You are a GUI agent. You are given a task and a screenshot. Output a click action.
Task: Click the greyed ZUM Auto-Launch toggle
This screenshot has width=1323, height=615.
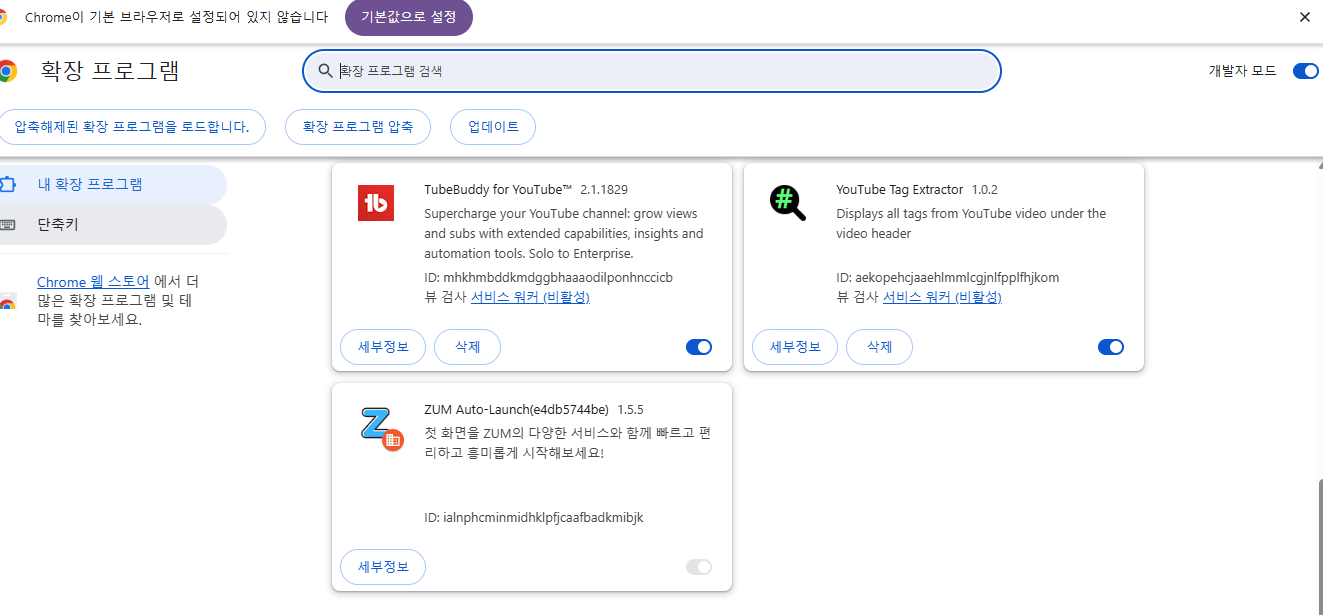coord(699,567)
